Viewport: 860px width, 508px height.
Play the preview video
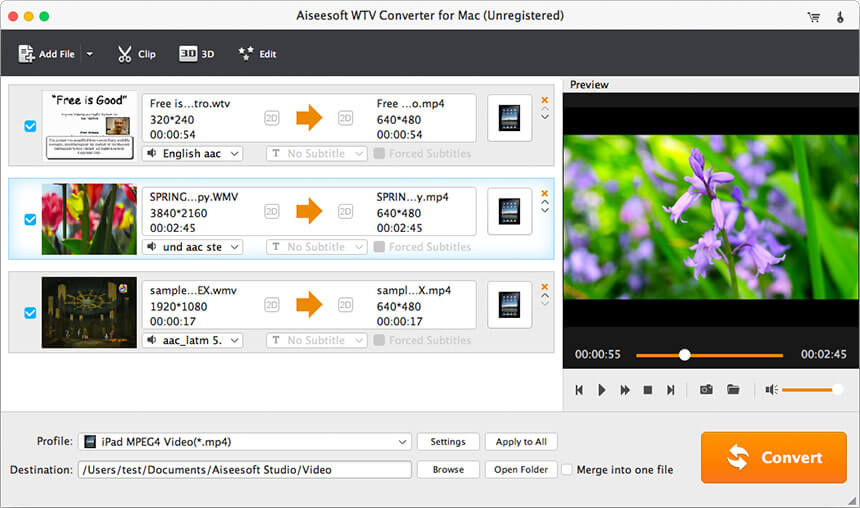[602, 390]
